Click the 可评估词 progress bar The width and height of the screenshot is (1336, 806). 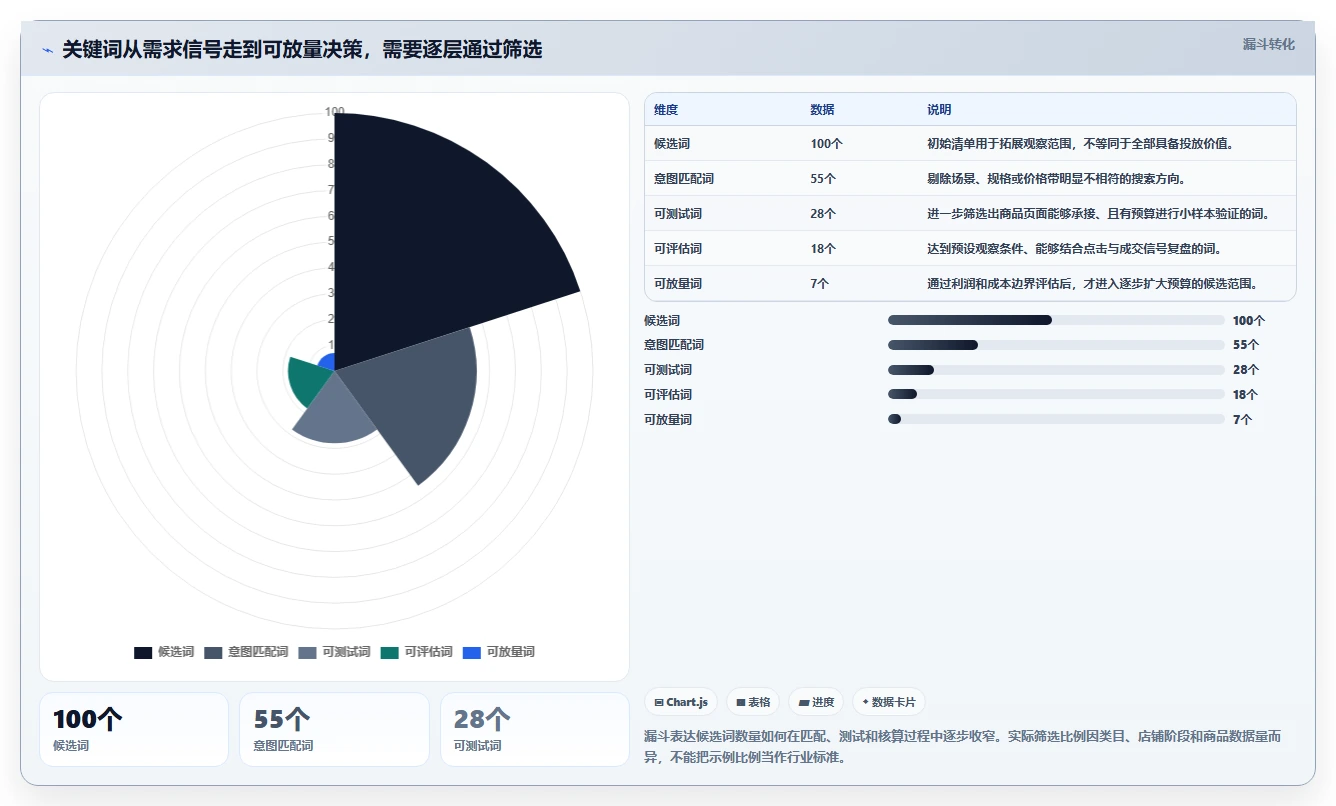[1056, 394]
